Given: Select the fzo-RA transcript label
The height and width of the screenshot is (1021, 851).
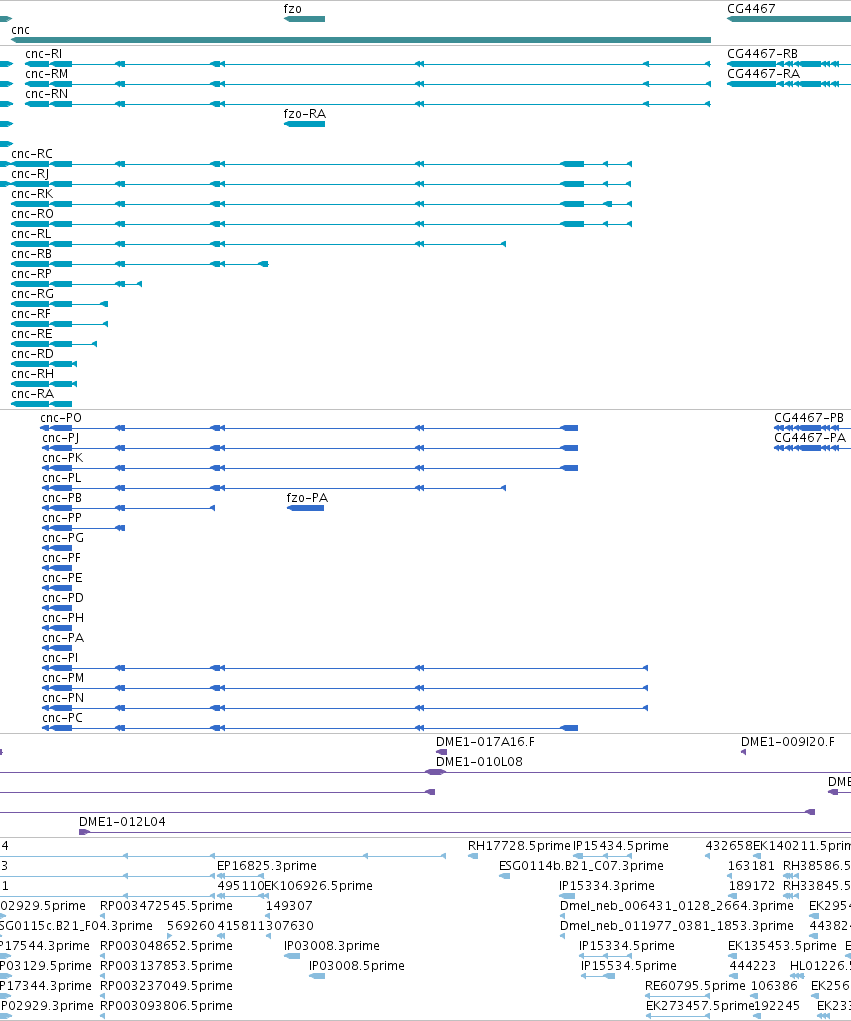Looking at the screenshot, I should coord(305,114).
